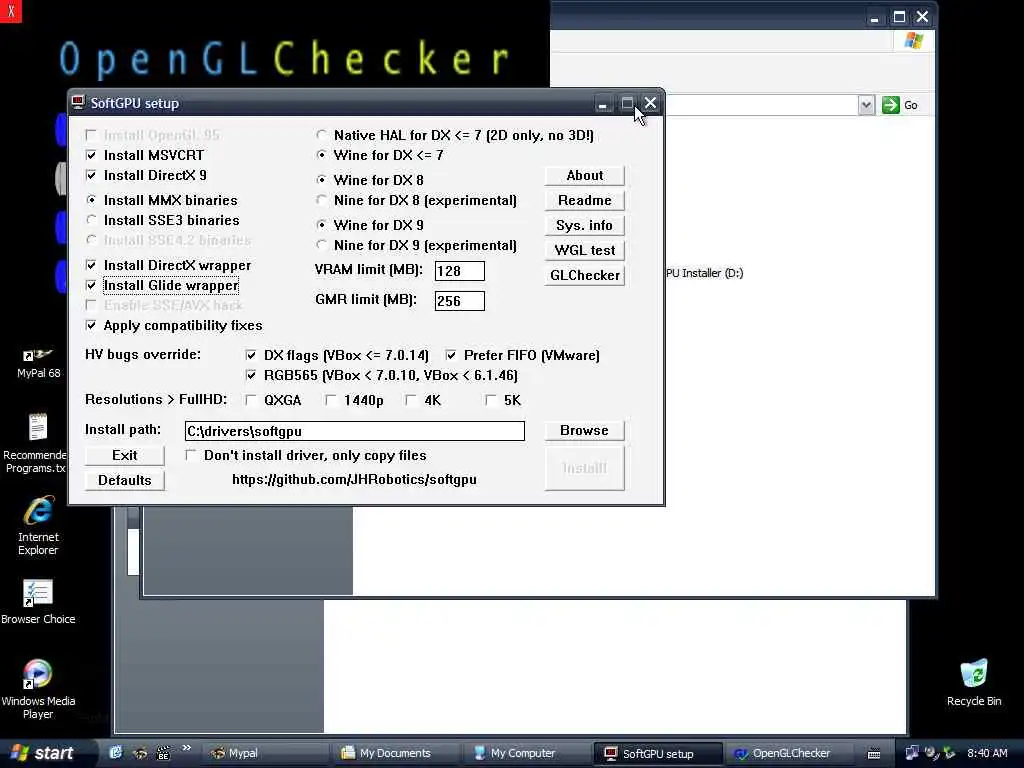This screenshot has width=1024, height=768.
Task: Toggle Install DirectX 9 checkbox
Action: click(91, 175)
